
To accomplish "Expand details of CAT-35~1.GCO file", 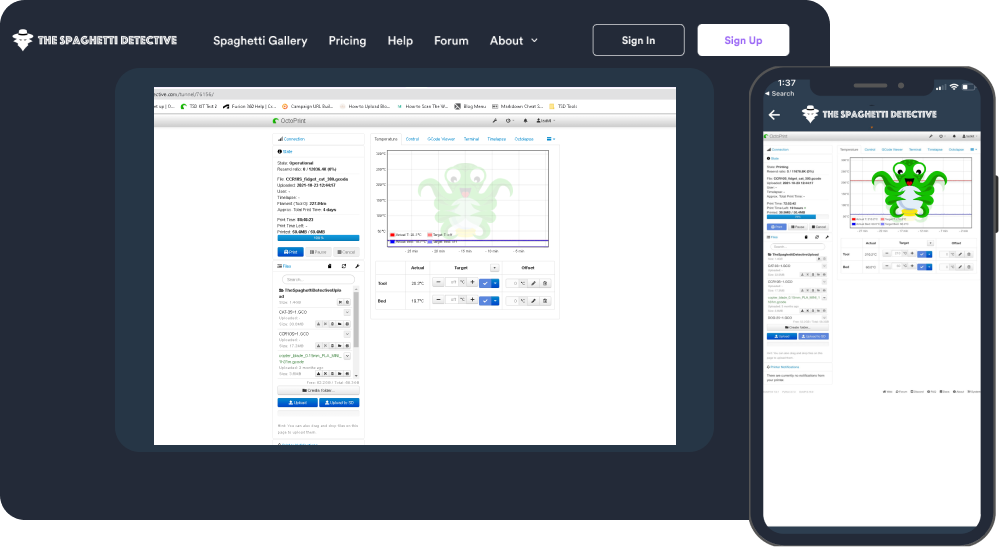I will [347, 312].
